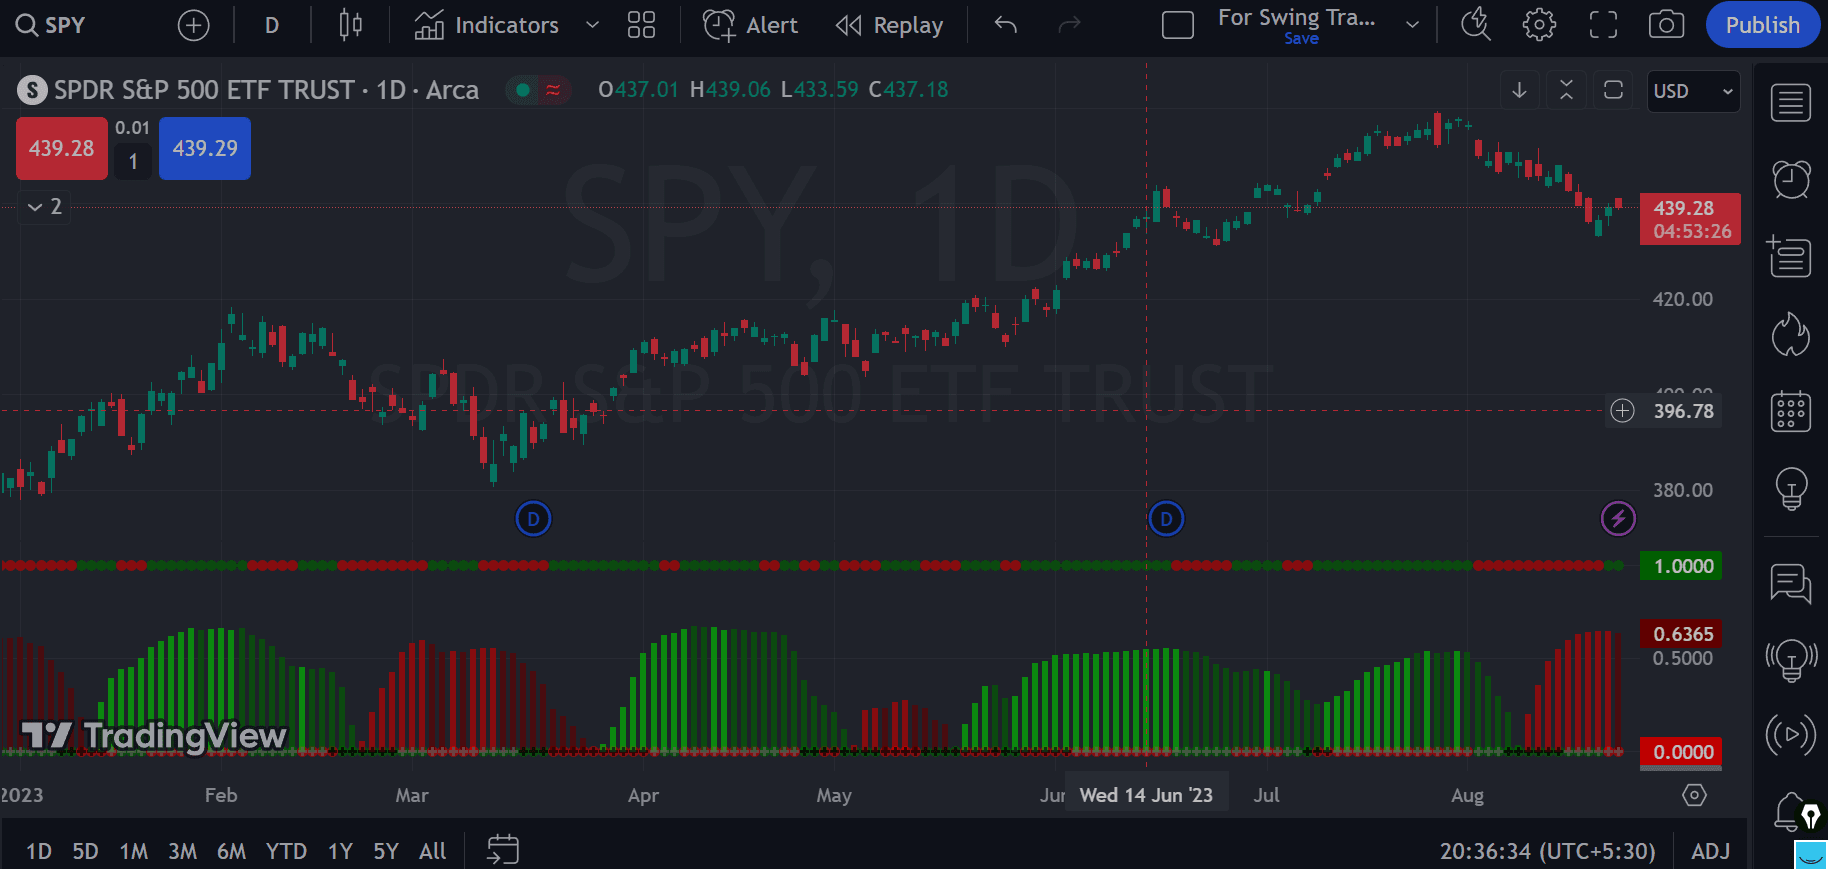Viewport: 1828px width, 869px height.
Task: Redo the last chart action
Action: tap(1069, 25)
